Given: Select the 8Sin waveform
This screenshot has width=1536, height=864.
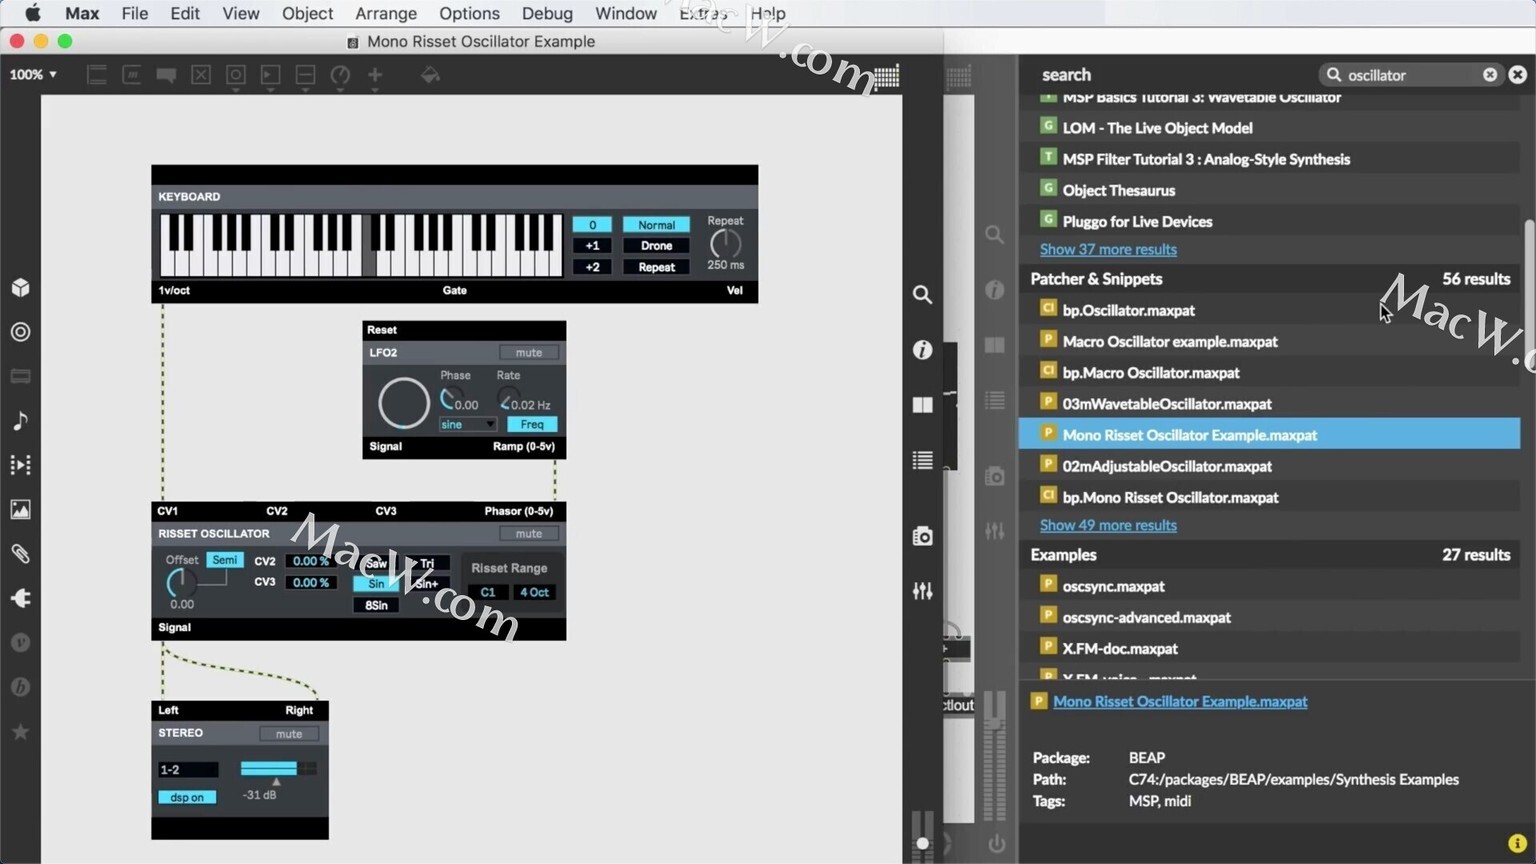Looking at the screenshot, I should coord(376,605).
